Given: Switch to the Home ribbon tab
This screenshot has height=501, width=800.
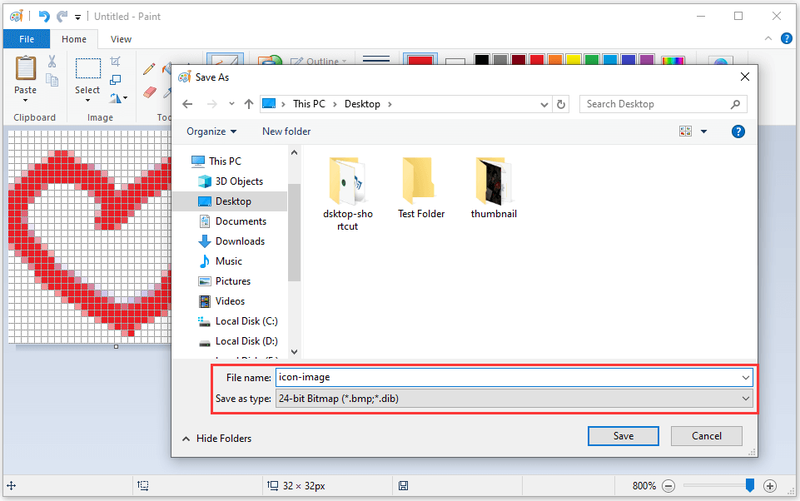Looking at the screenshot, I should click(74, 39).
